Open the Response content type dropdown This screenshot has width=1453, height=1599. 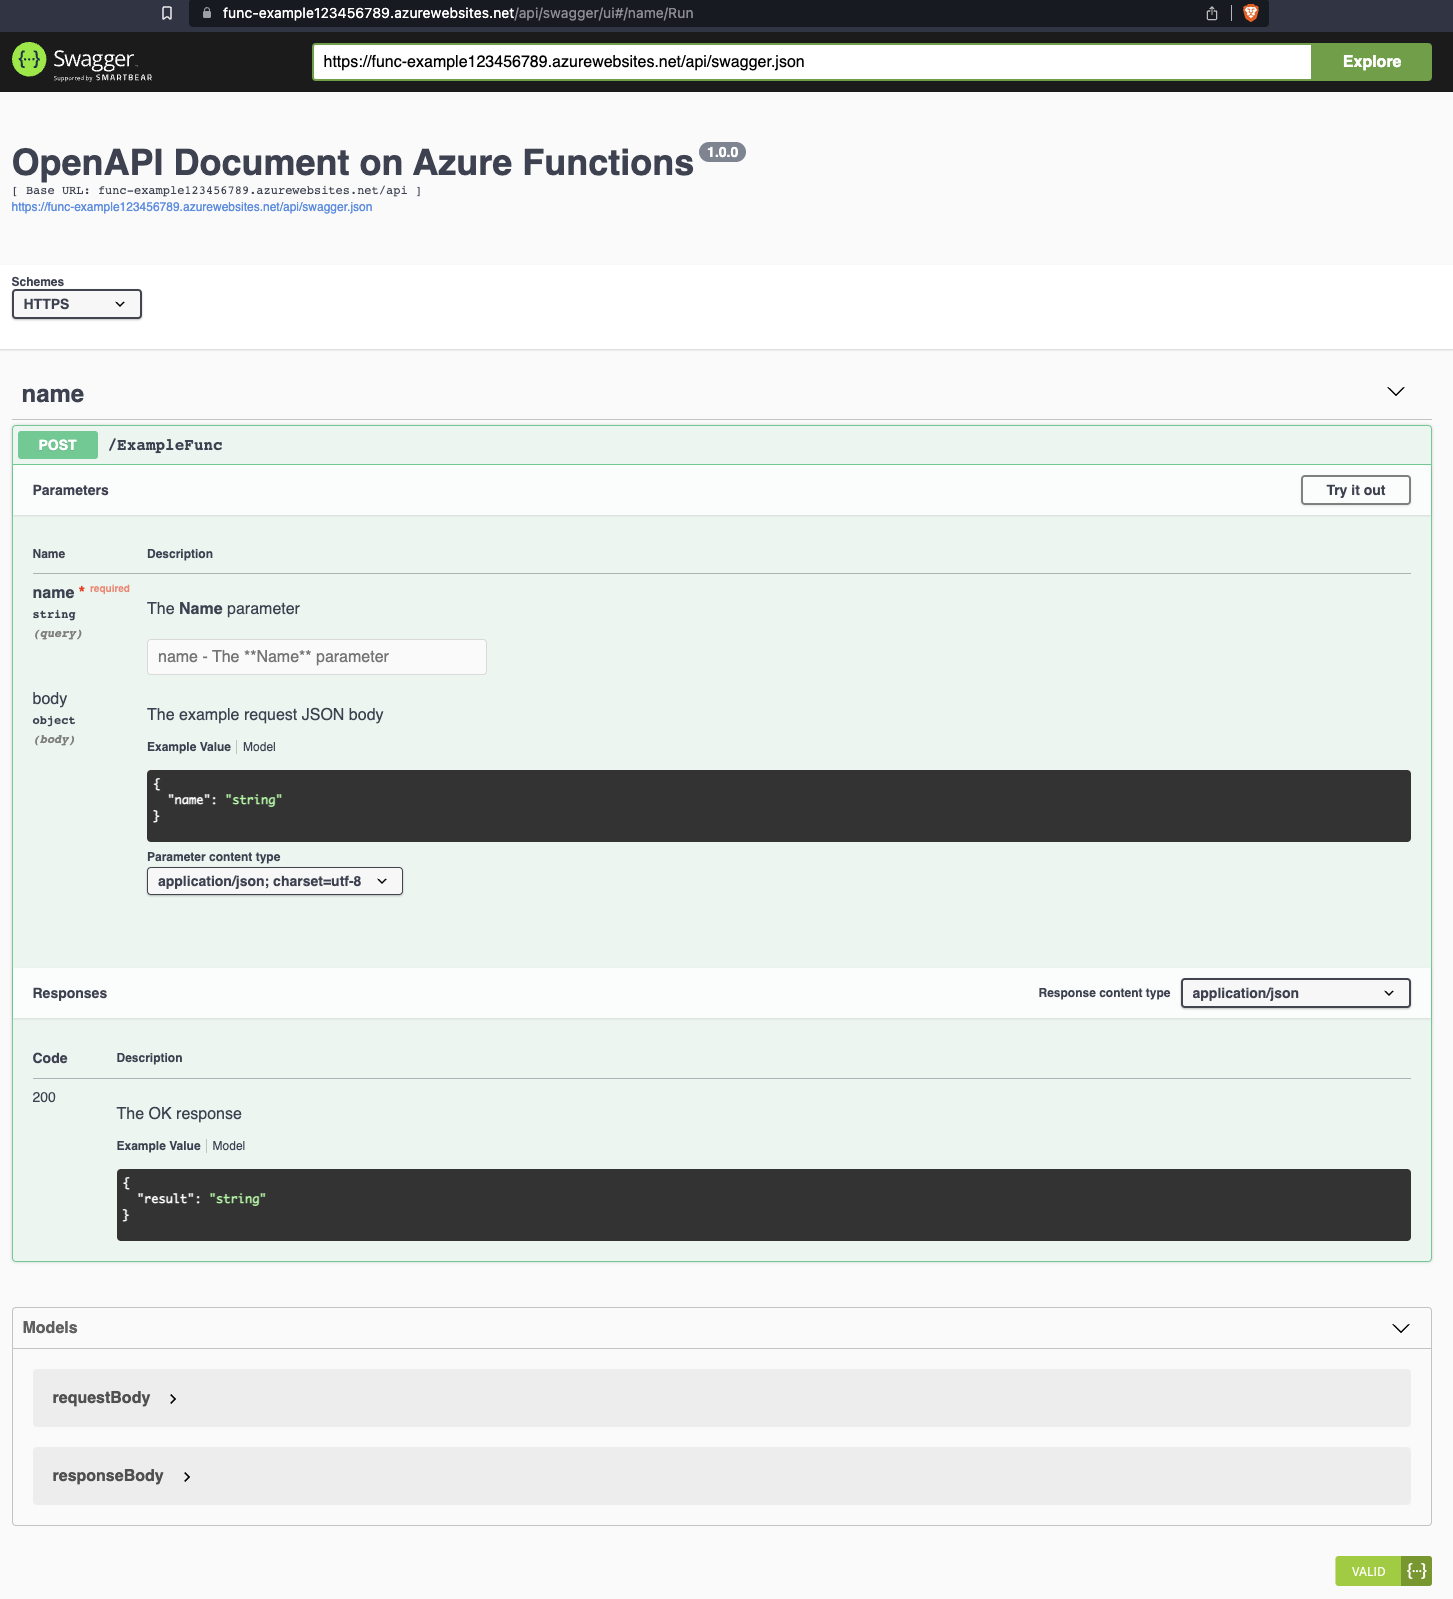coord(1295,993)
